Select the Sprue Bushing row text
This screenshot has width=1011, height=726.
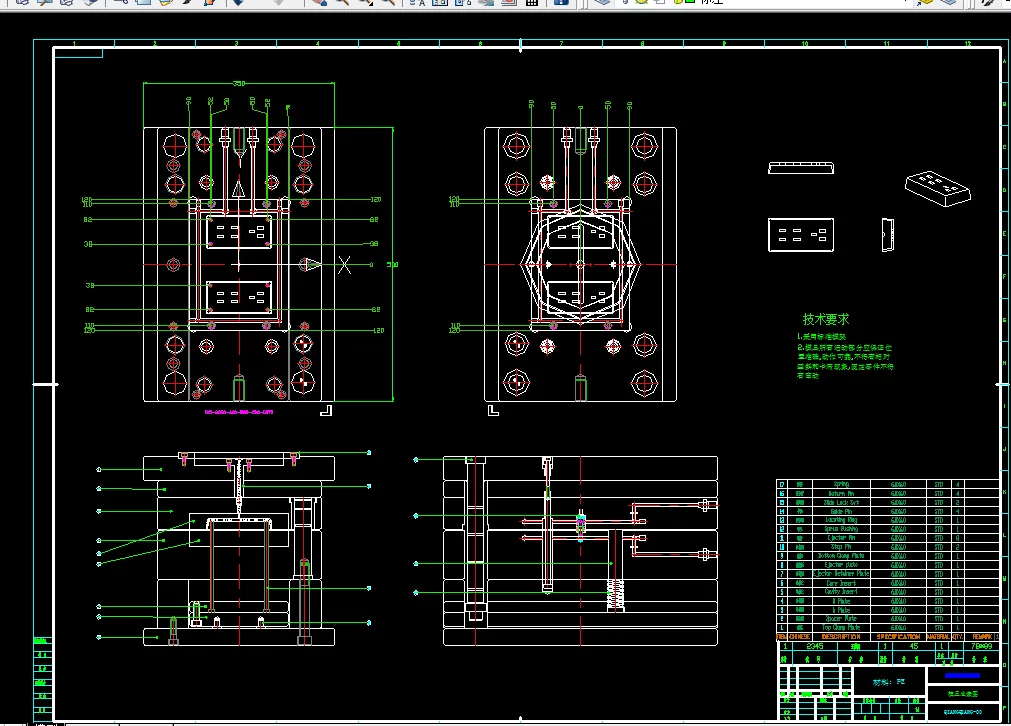point(841,529)
